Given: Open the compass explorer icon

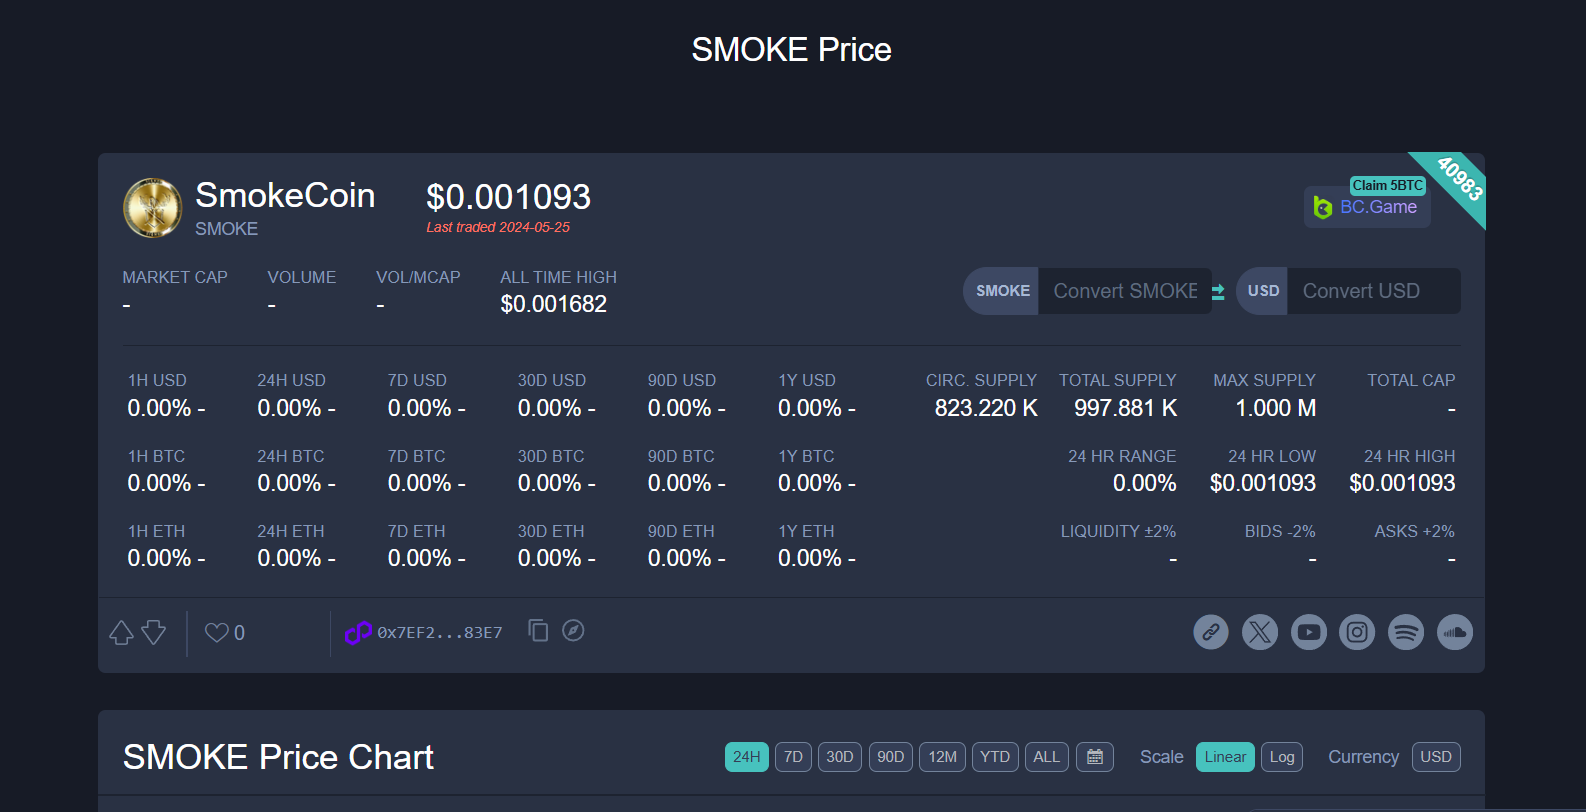Looking at the screenshot, I should [x=573, y=631].
